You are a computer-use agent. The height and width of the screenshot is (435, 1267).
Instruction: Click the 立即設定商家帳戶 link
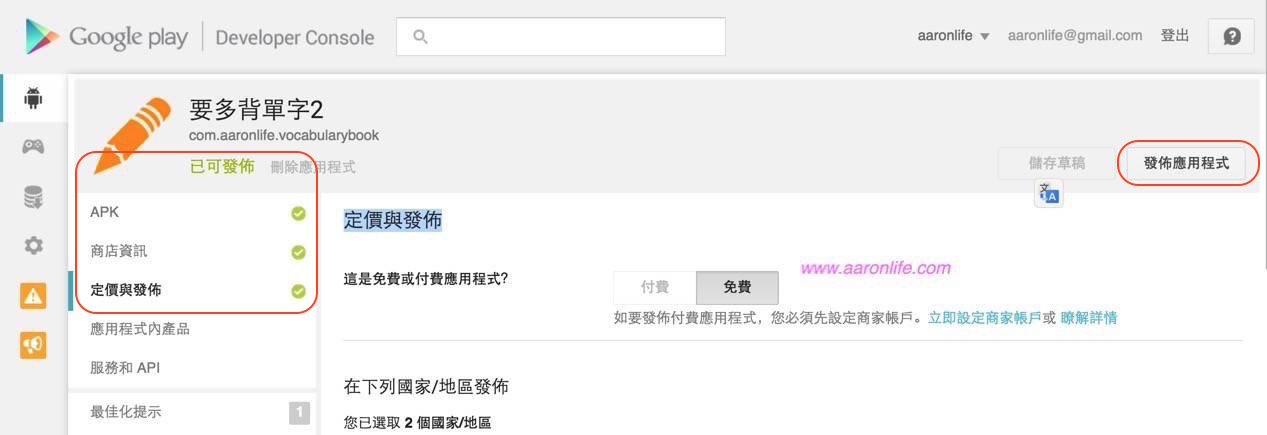[983, 318]
